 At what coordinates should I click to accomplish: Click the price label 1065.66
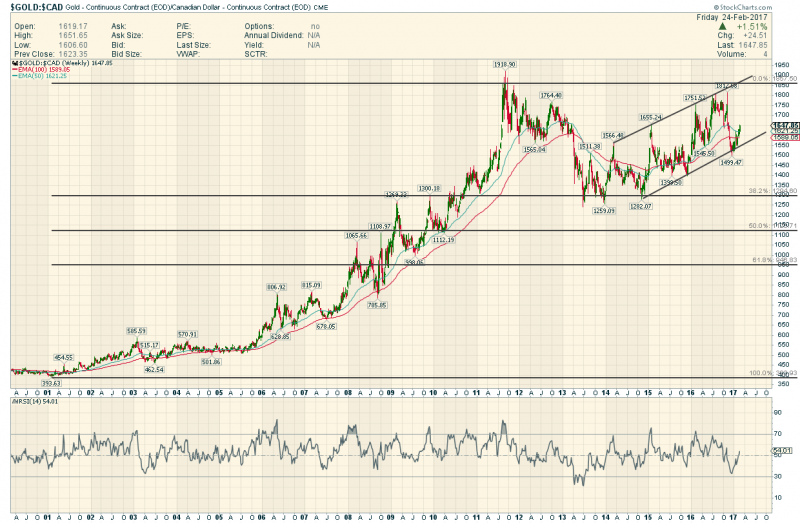point(356,235)
